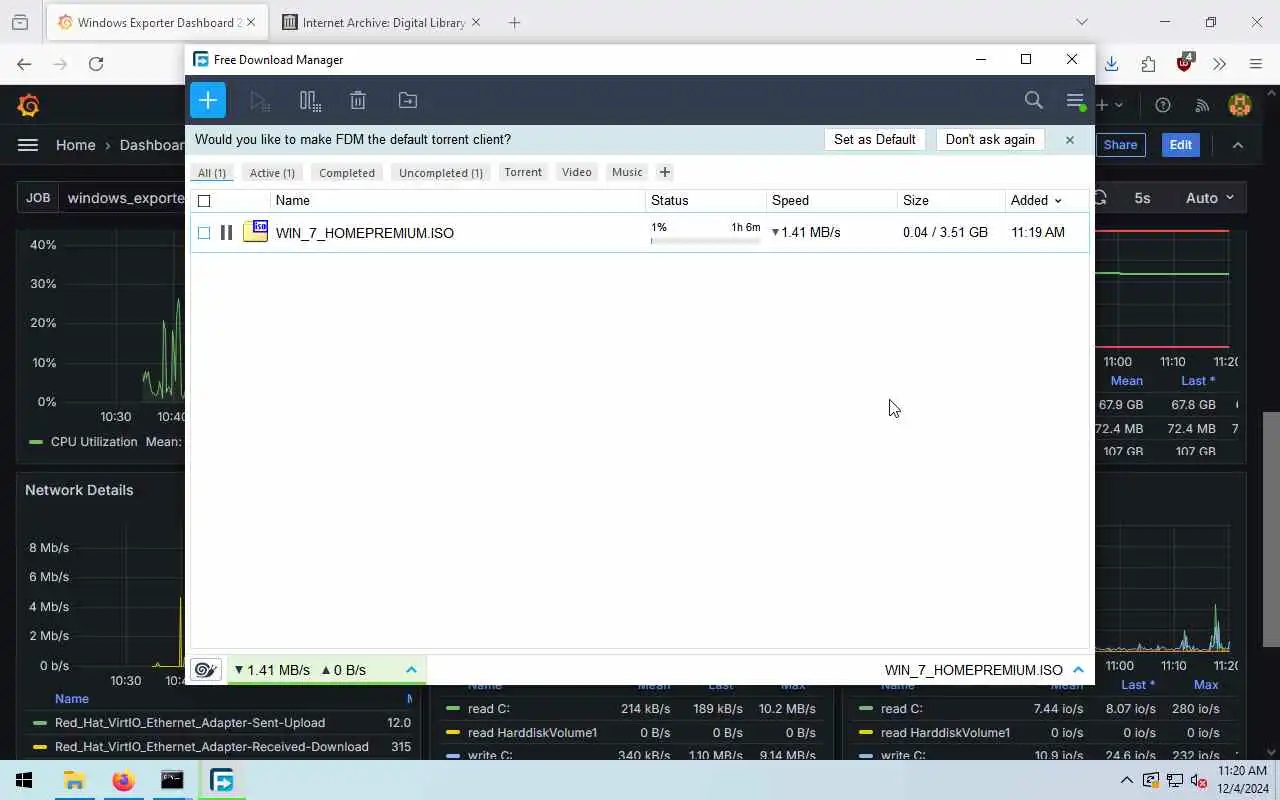Open the Auto refresh interval dropdown
1280x800 pixels.
(x=1209, y=198)
